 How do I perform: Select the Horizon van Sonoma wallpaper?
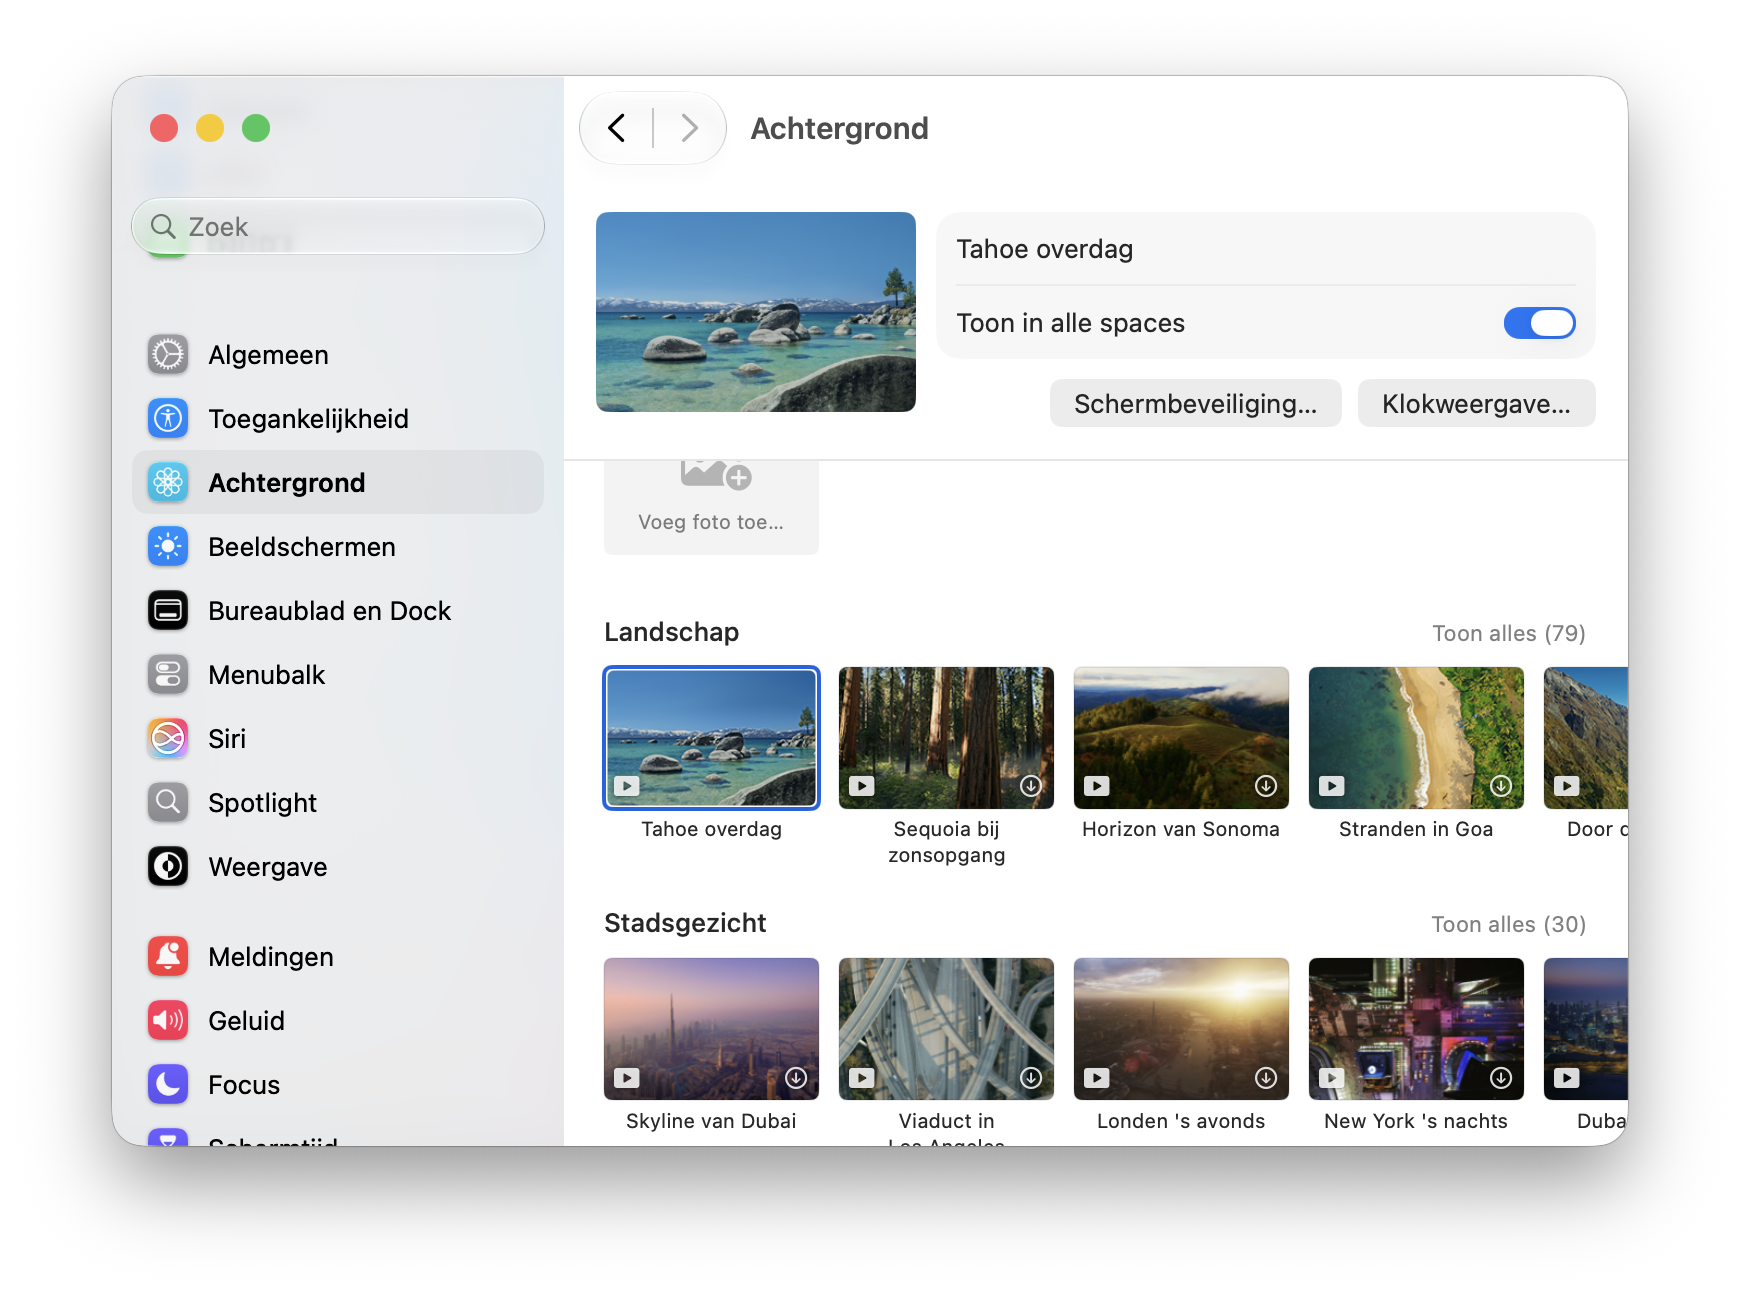pyautogui.click(x=1182, y=738)
